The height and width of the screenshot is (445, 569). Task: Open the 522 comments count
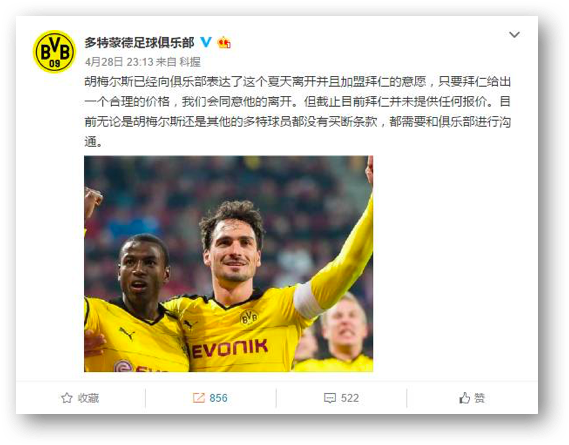point(350,398)
